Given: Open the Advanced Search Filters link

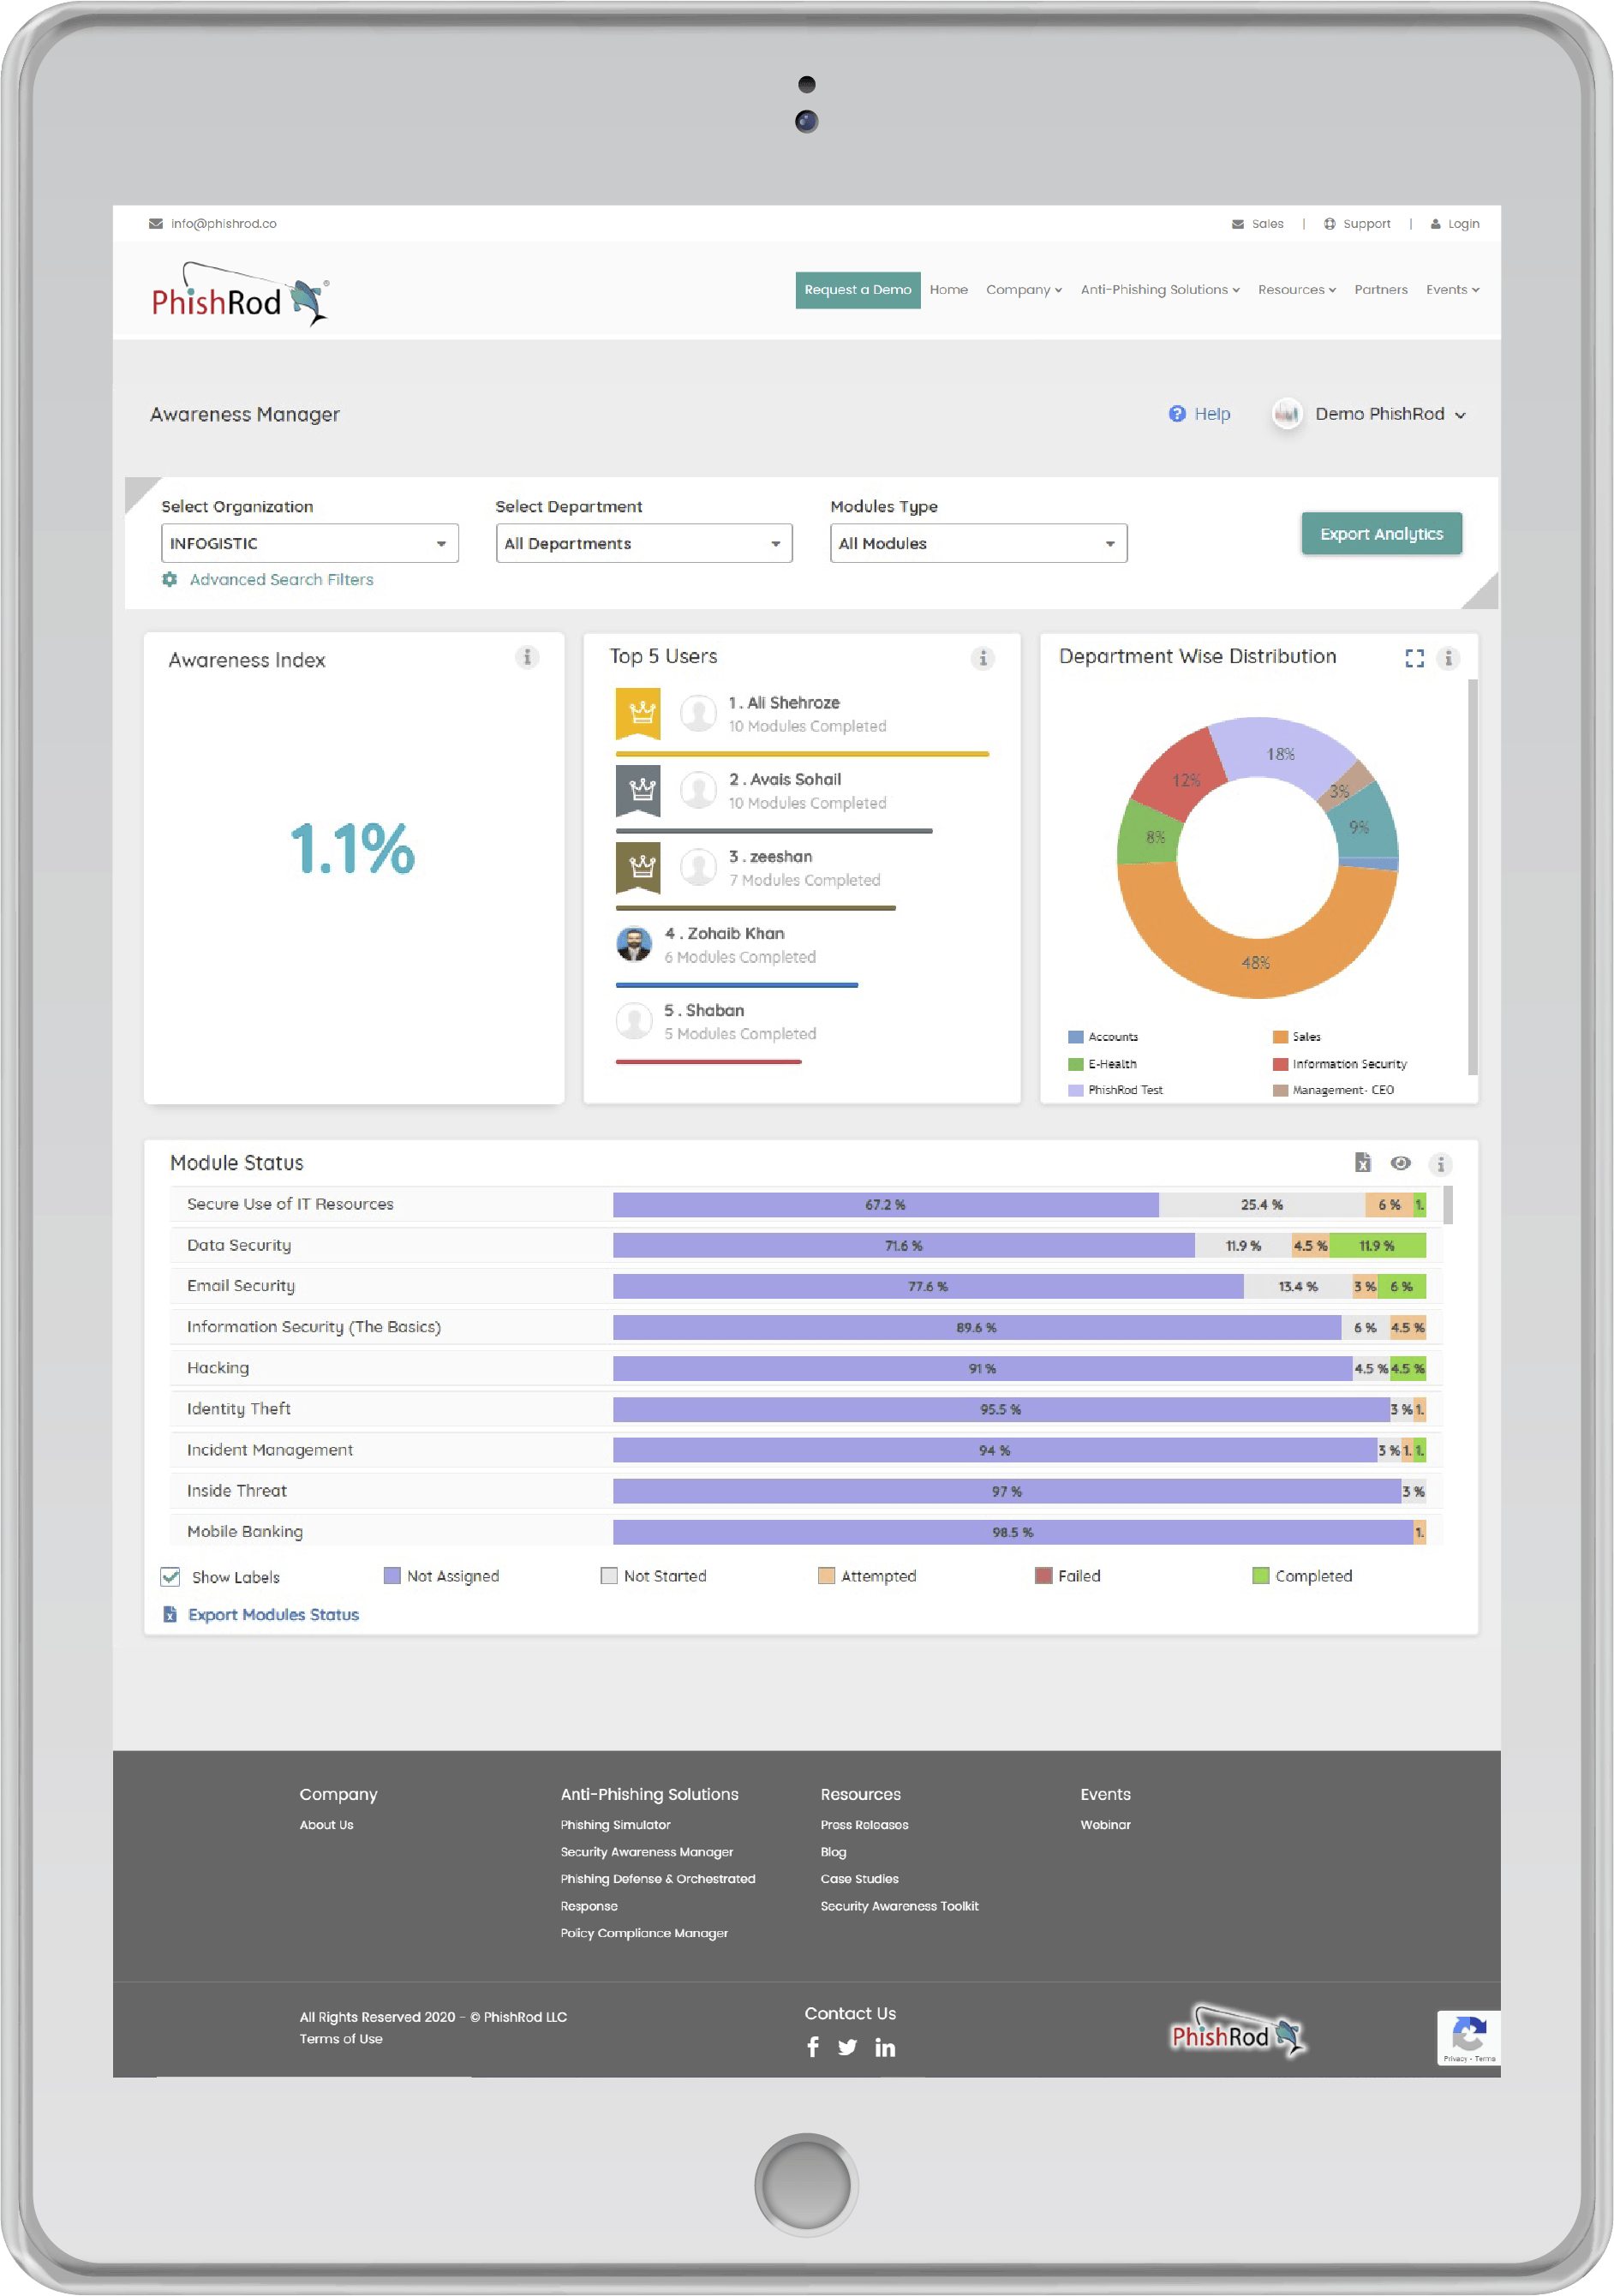Looking at the screenshot, I should coord(281,580).
